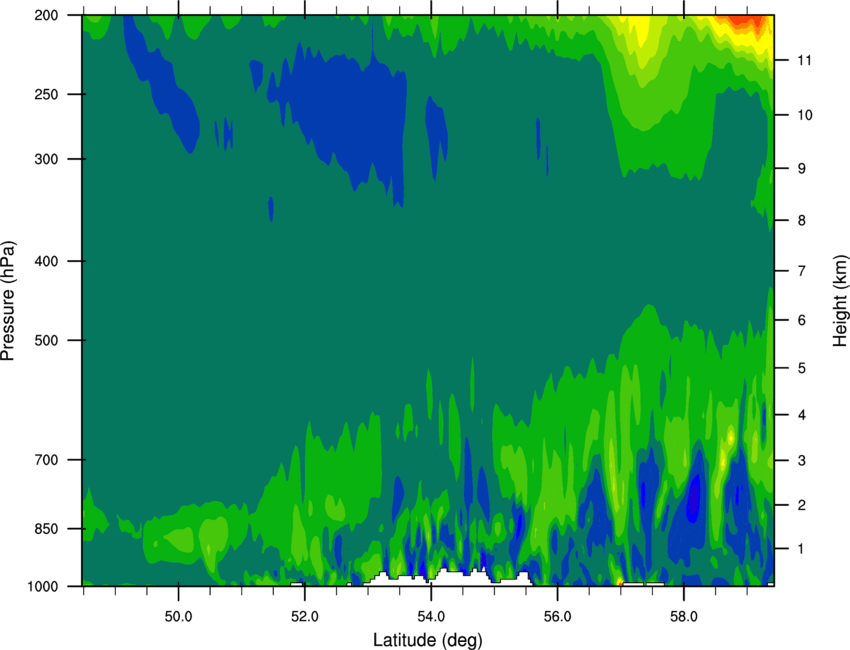Pick the 2 km height label
The width and height of the screenshot is (850, 650).
[x=802, y=505]
